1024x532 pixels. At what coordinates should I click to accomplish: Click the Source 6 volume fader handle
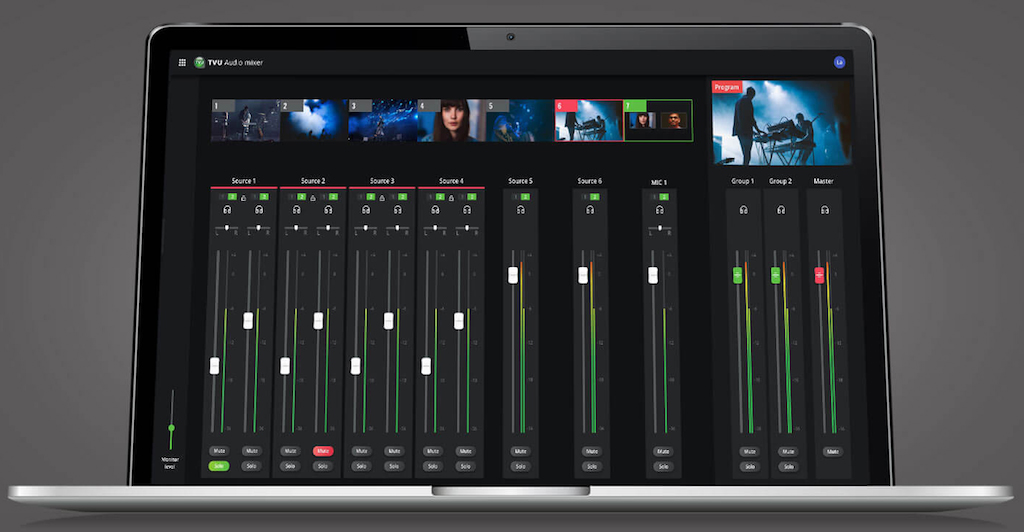click(x=583, y=275)
